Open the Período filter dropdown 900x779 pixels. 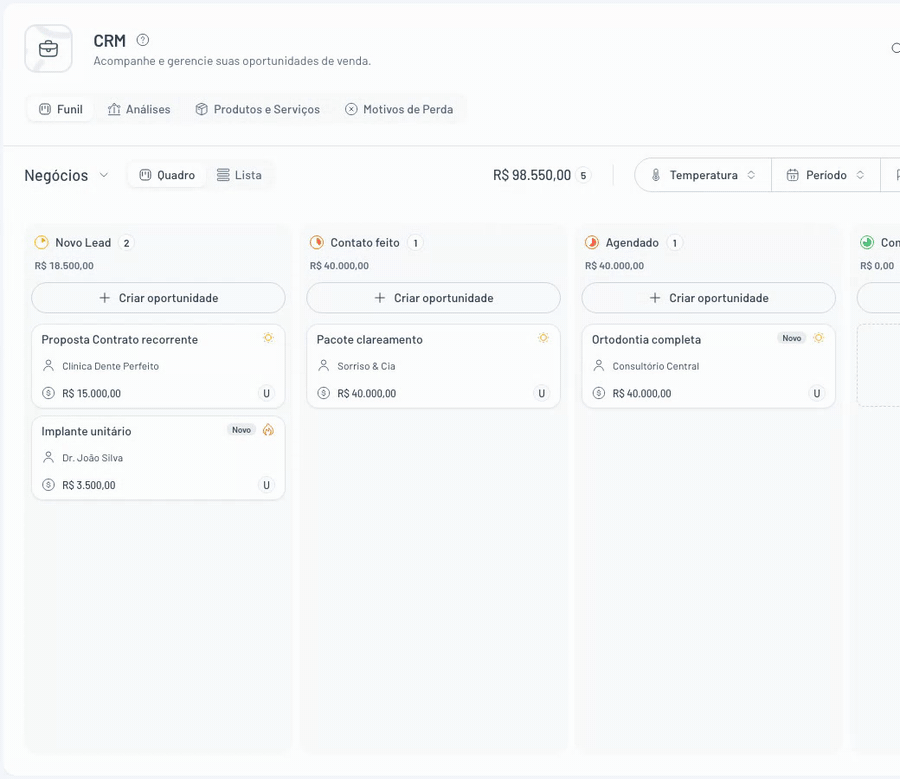tap(825, 175)
